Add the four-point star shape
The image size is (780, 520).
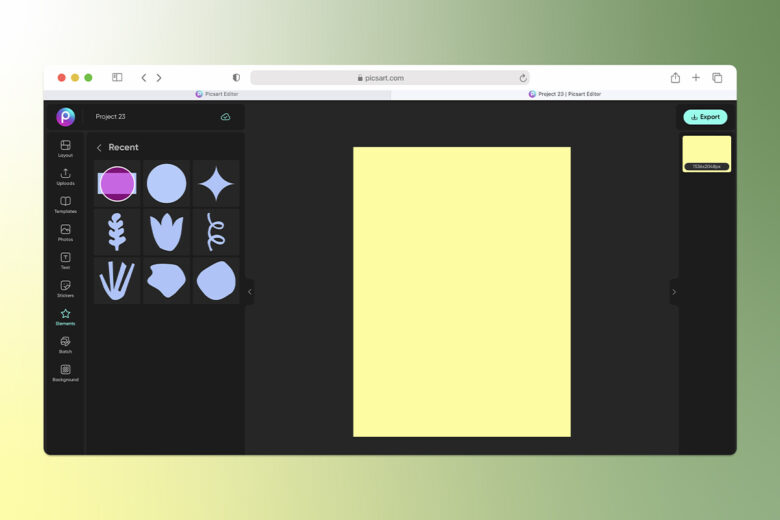pyautogui.click(x=216, y=184)
